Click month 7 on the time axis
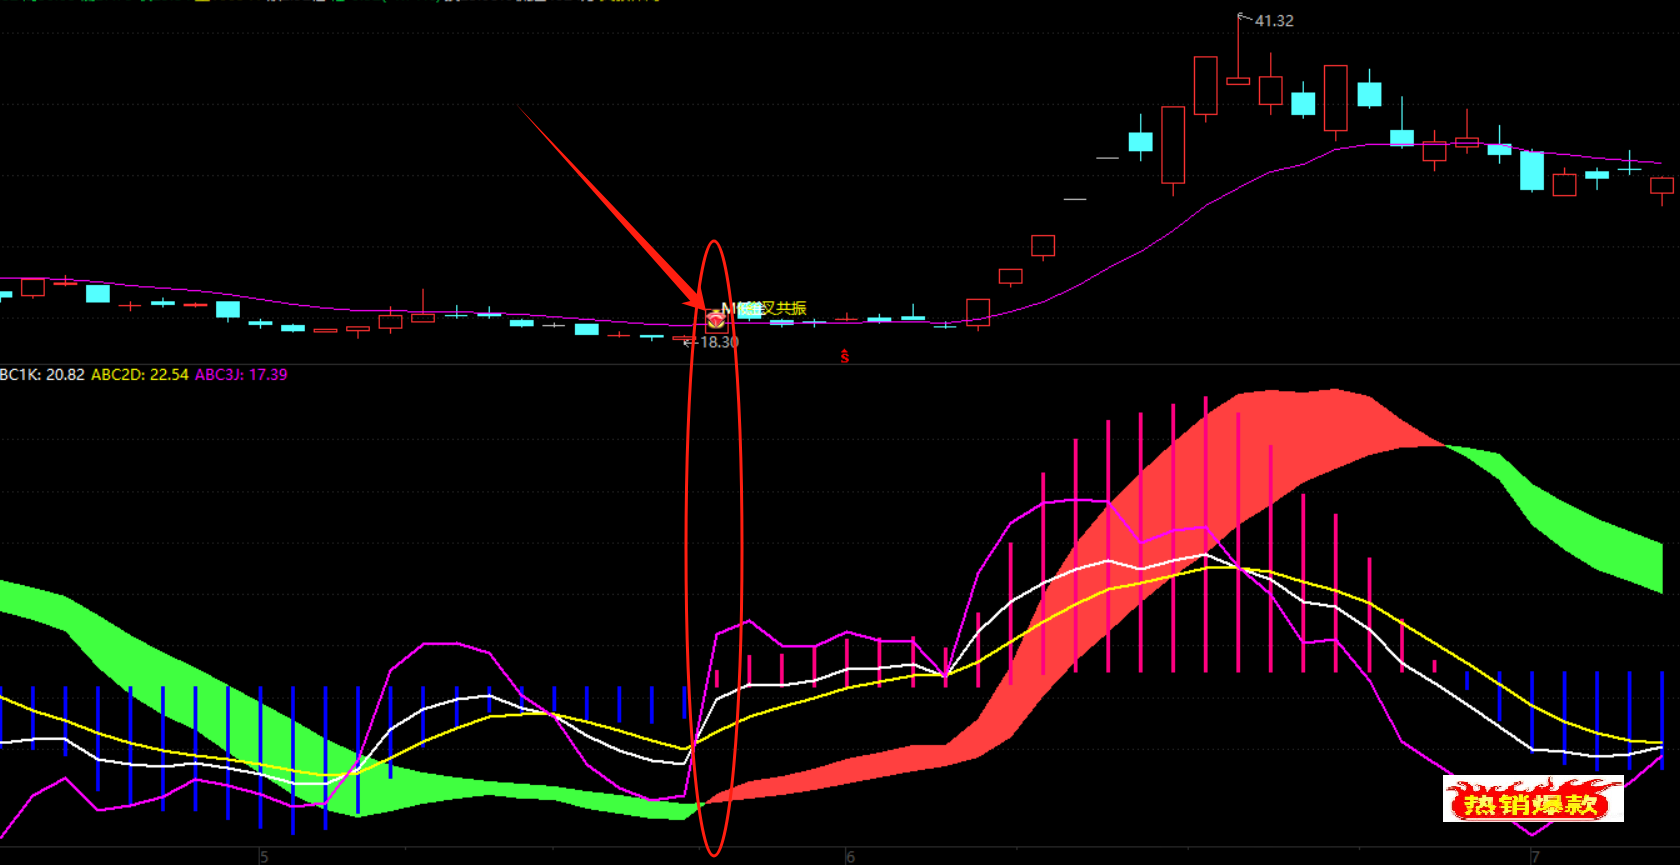The width and height of the screenshot is (1680, 865). coord(1536,857)
